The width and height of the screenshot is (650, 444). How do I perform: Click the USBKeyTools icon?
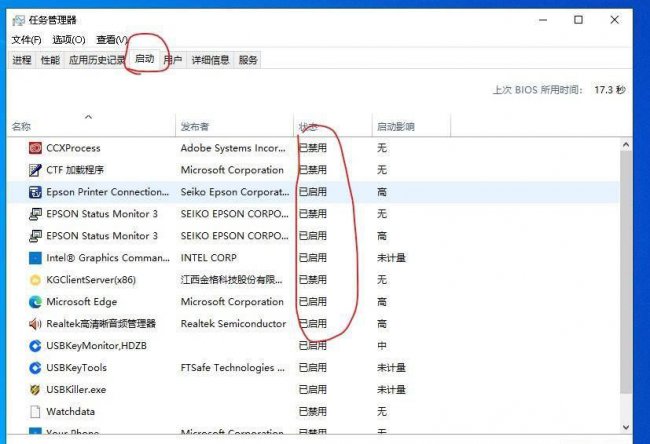35,368
